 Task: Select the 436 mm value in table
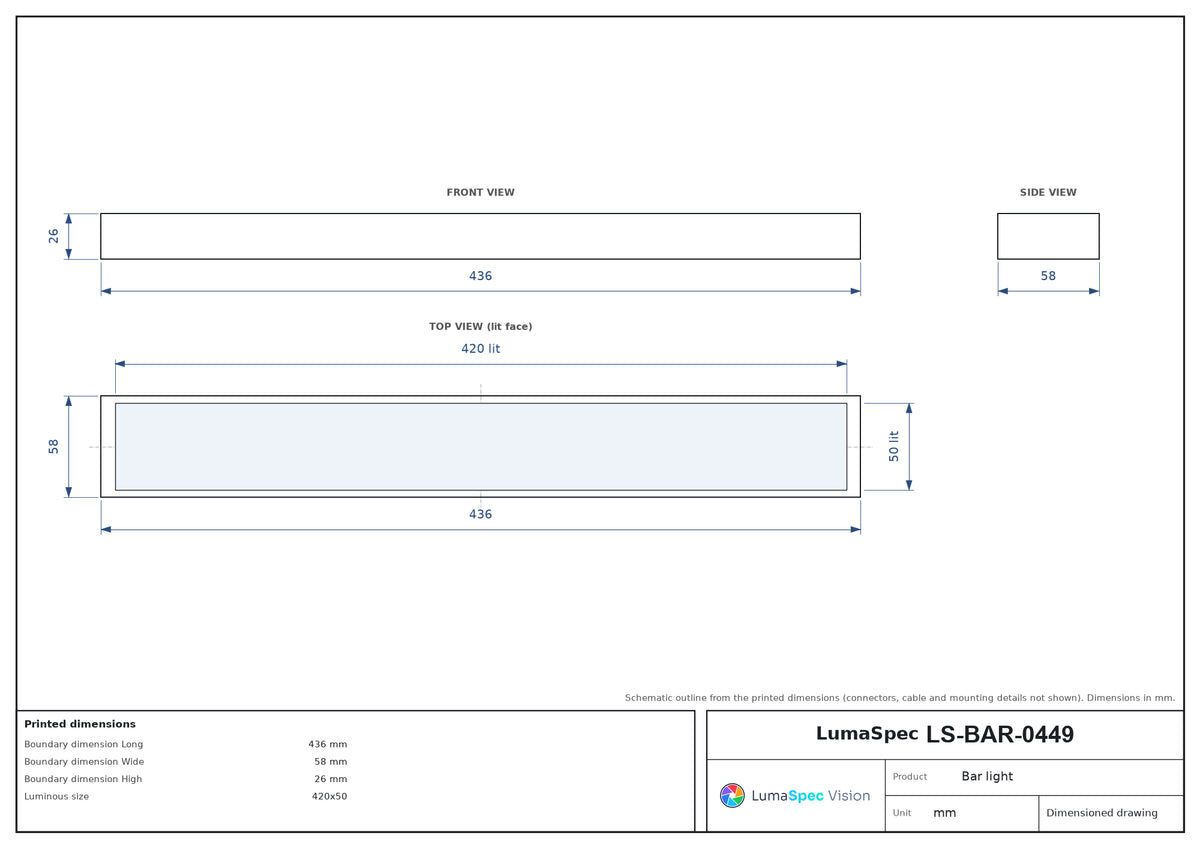tap(328, 744)
